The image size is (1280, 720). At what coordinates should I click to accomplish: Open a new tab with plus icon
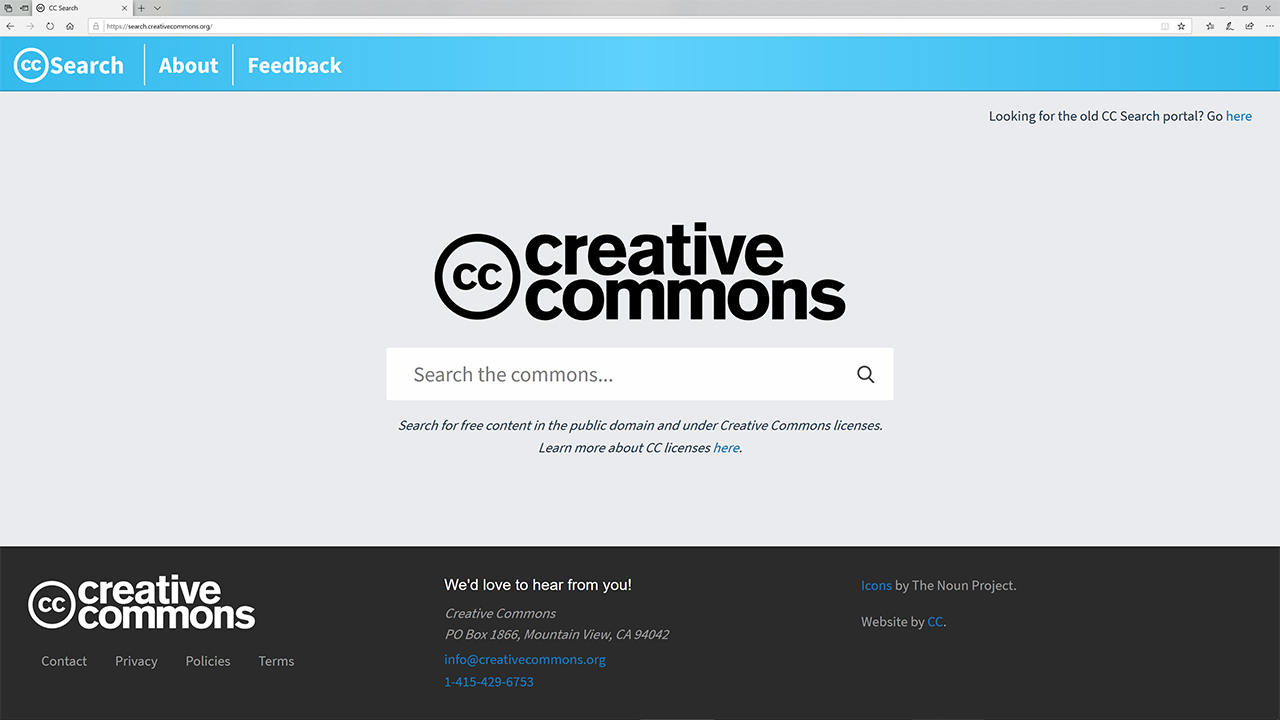[141, 8]
